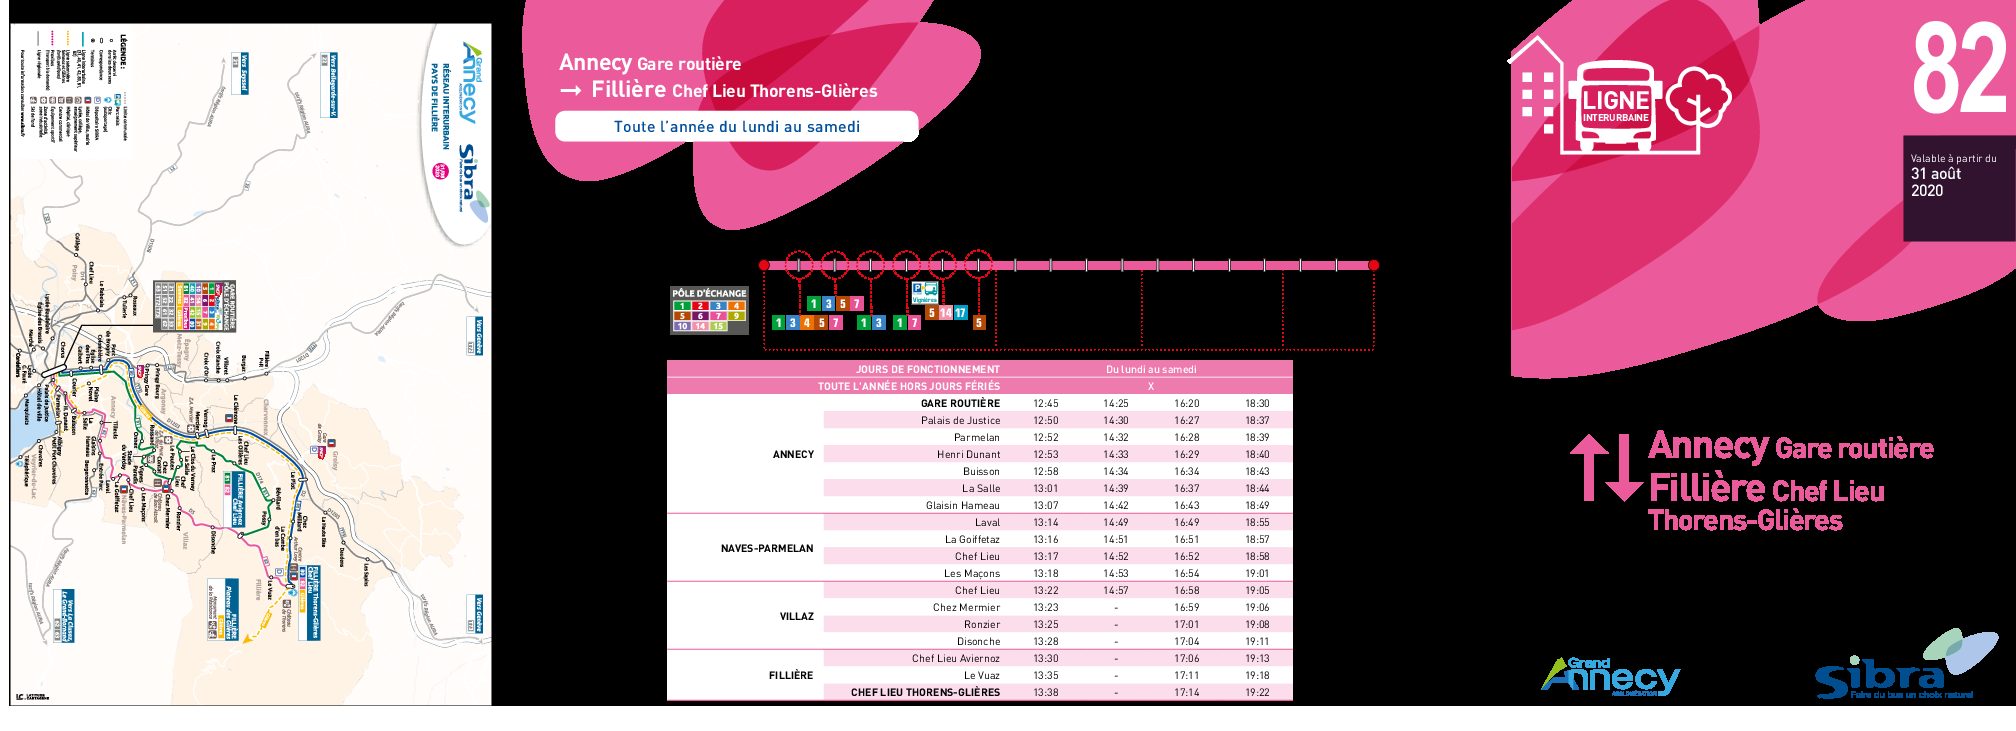Click the 16:34 time in Buisson row

point(1187,471)
